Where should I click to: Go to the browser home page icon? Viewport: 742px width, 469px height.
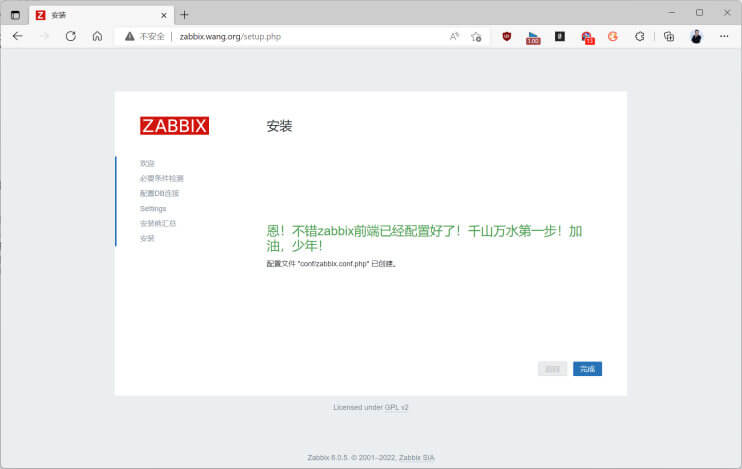(97, 36)
